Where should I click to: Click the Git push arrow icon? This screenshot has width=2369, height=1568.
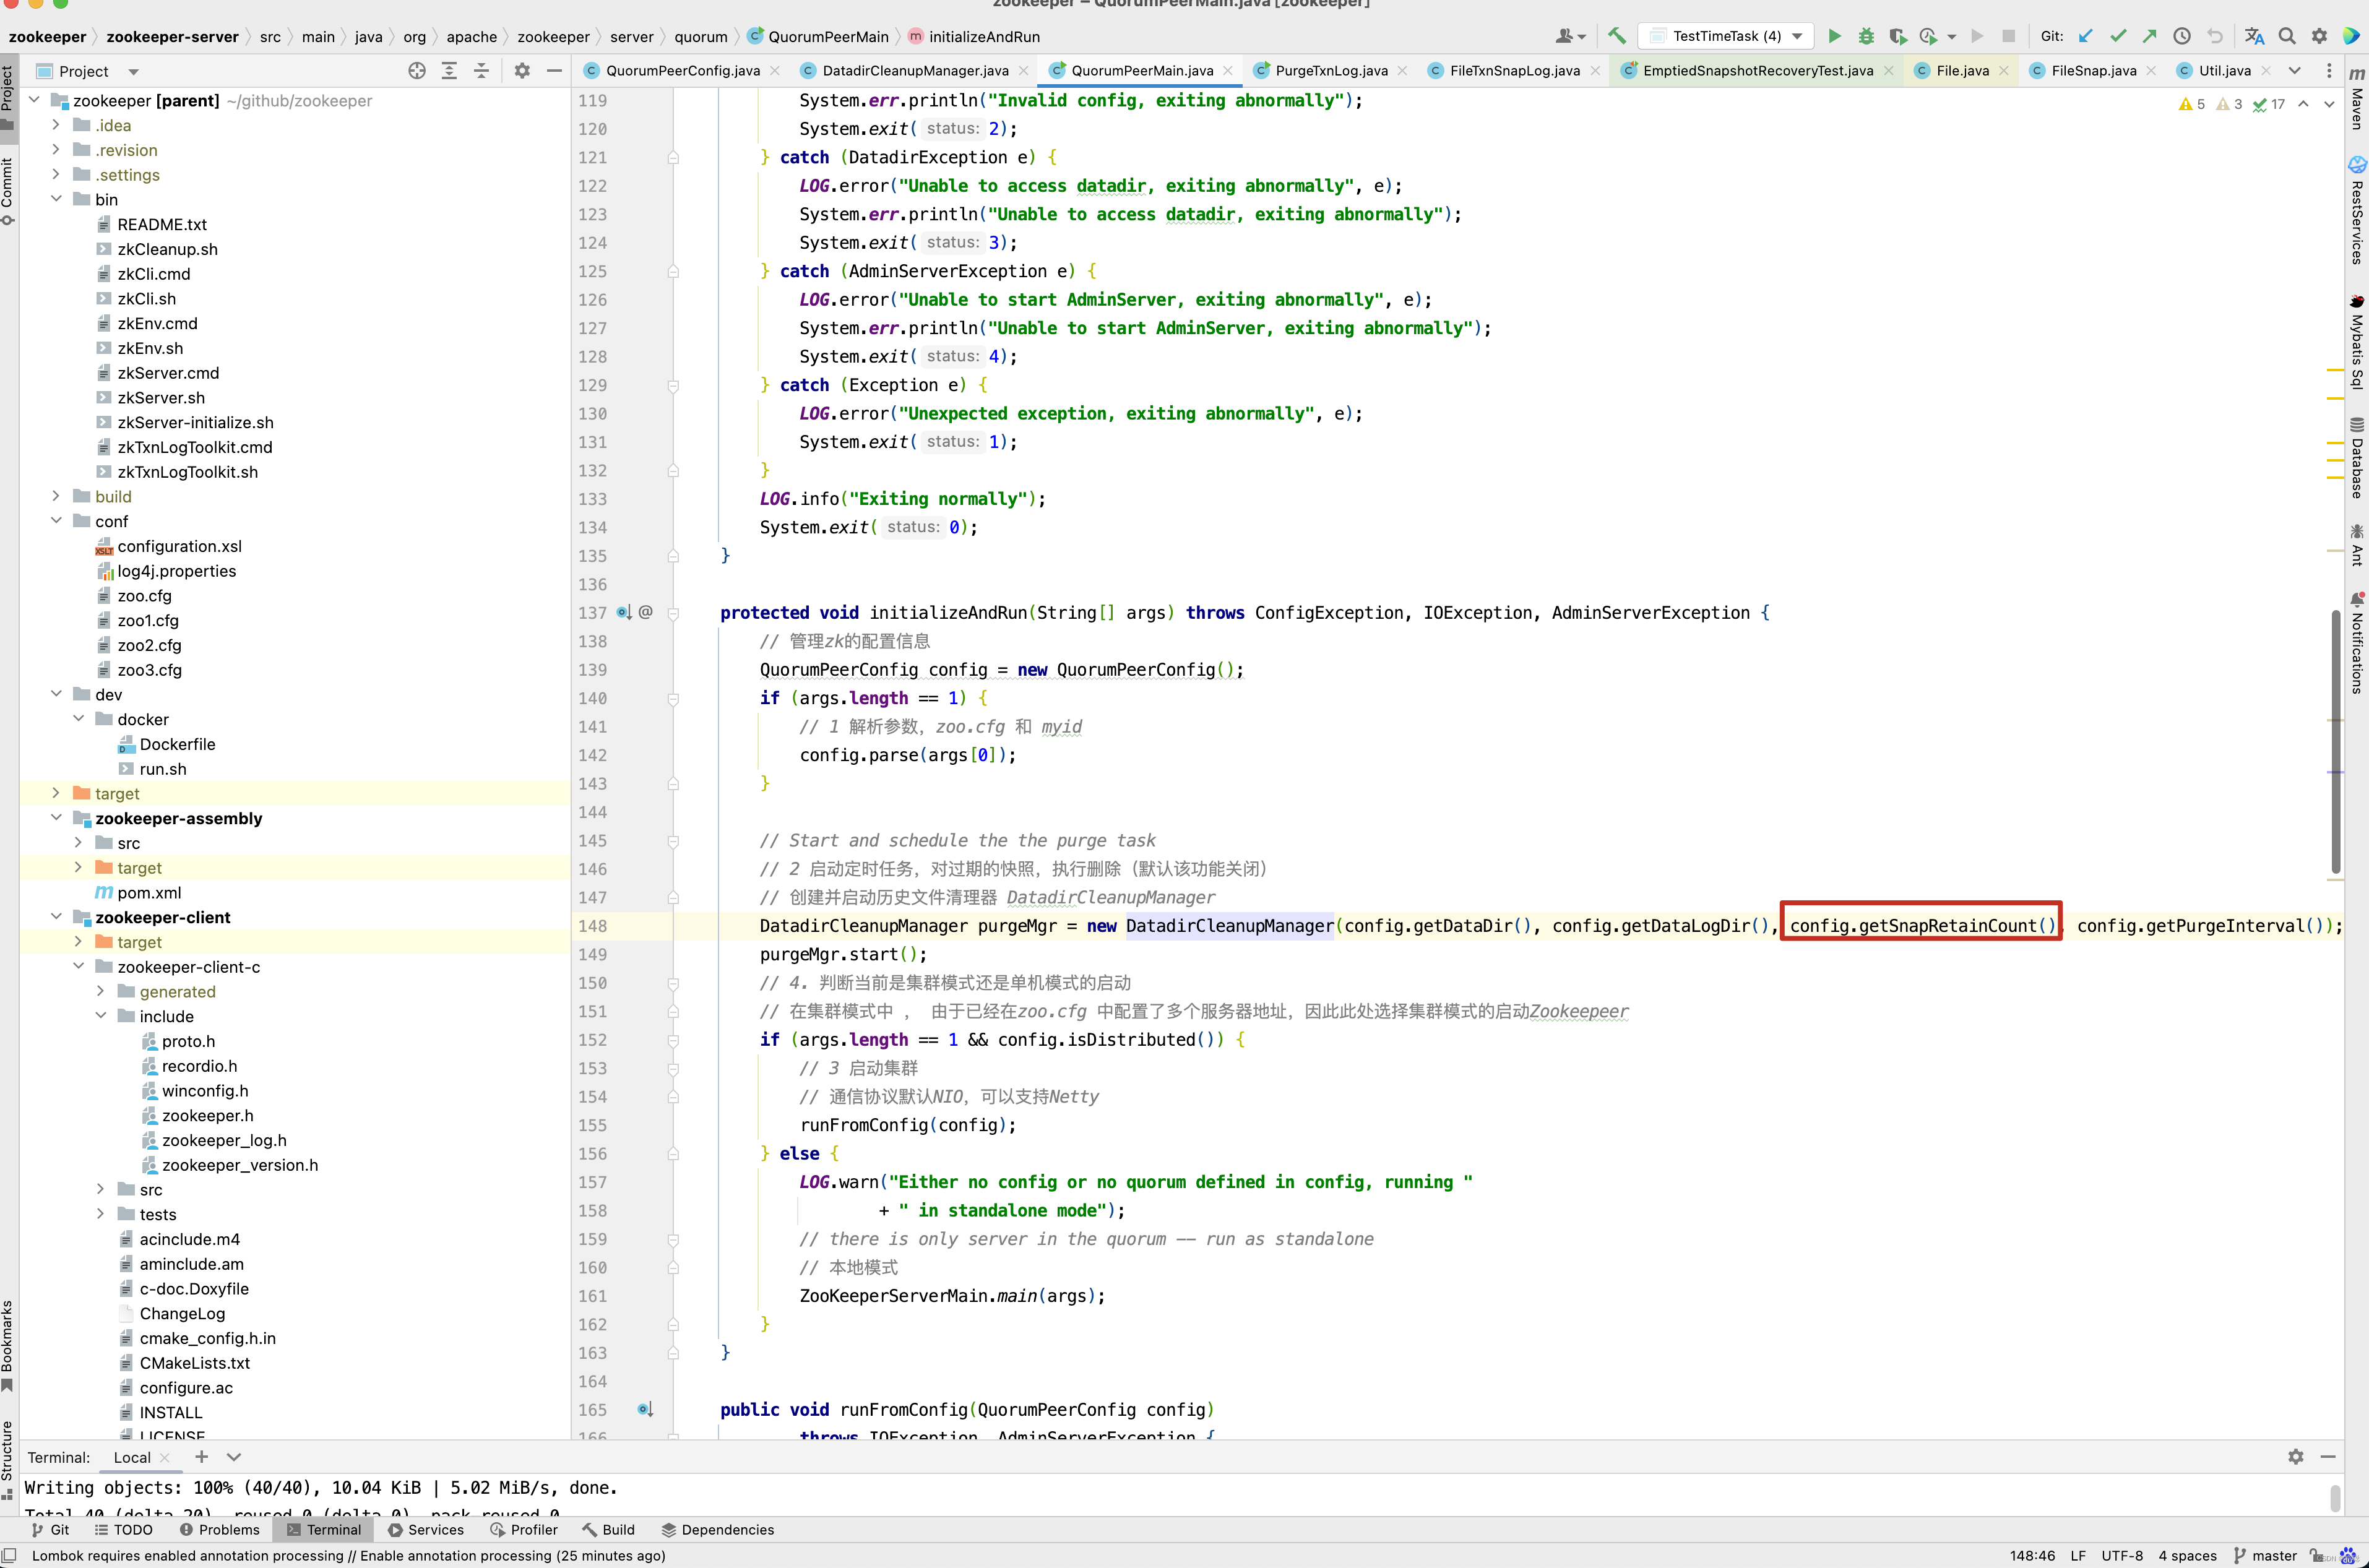[x=2149, y=36]
